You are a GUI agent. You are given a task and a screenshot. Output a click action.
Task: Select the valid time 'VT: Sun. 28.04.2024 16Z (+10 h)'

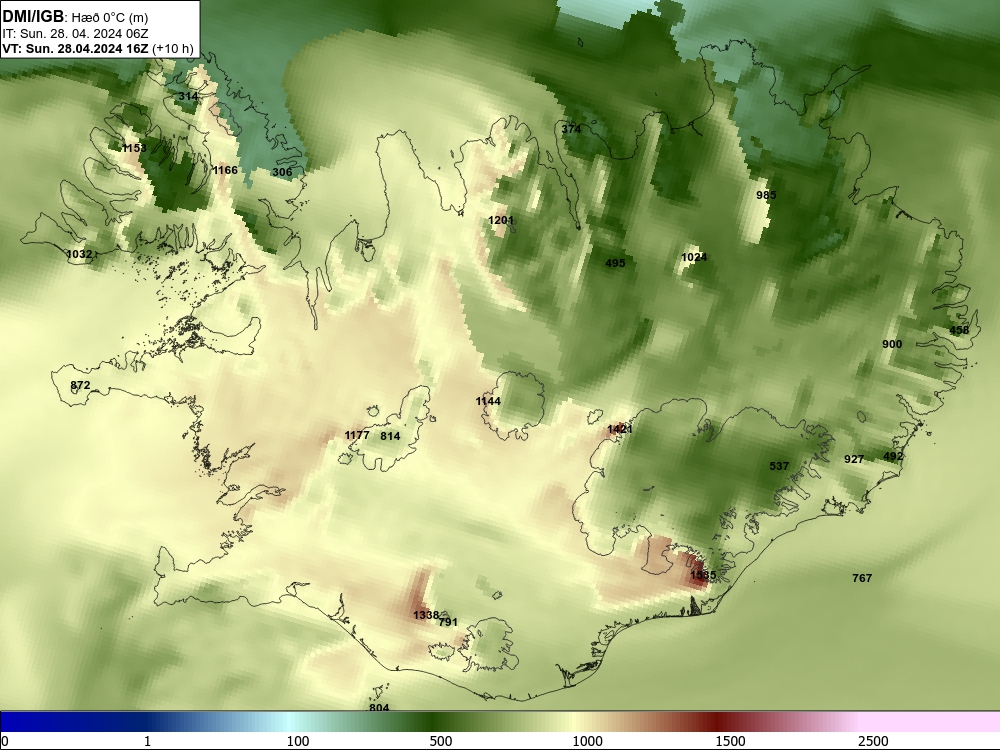coord(98,48)
